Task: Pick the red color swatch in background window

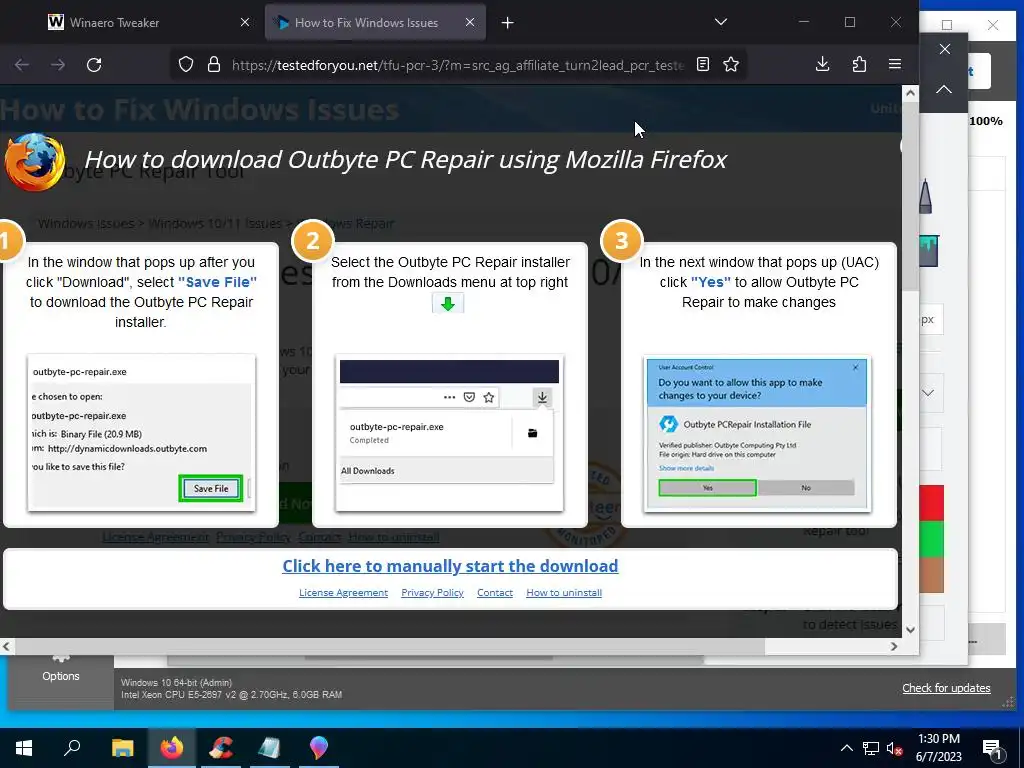Action: 931,503
